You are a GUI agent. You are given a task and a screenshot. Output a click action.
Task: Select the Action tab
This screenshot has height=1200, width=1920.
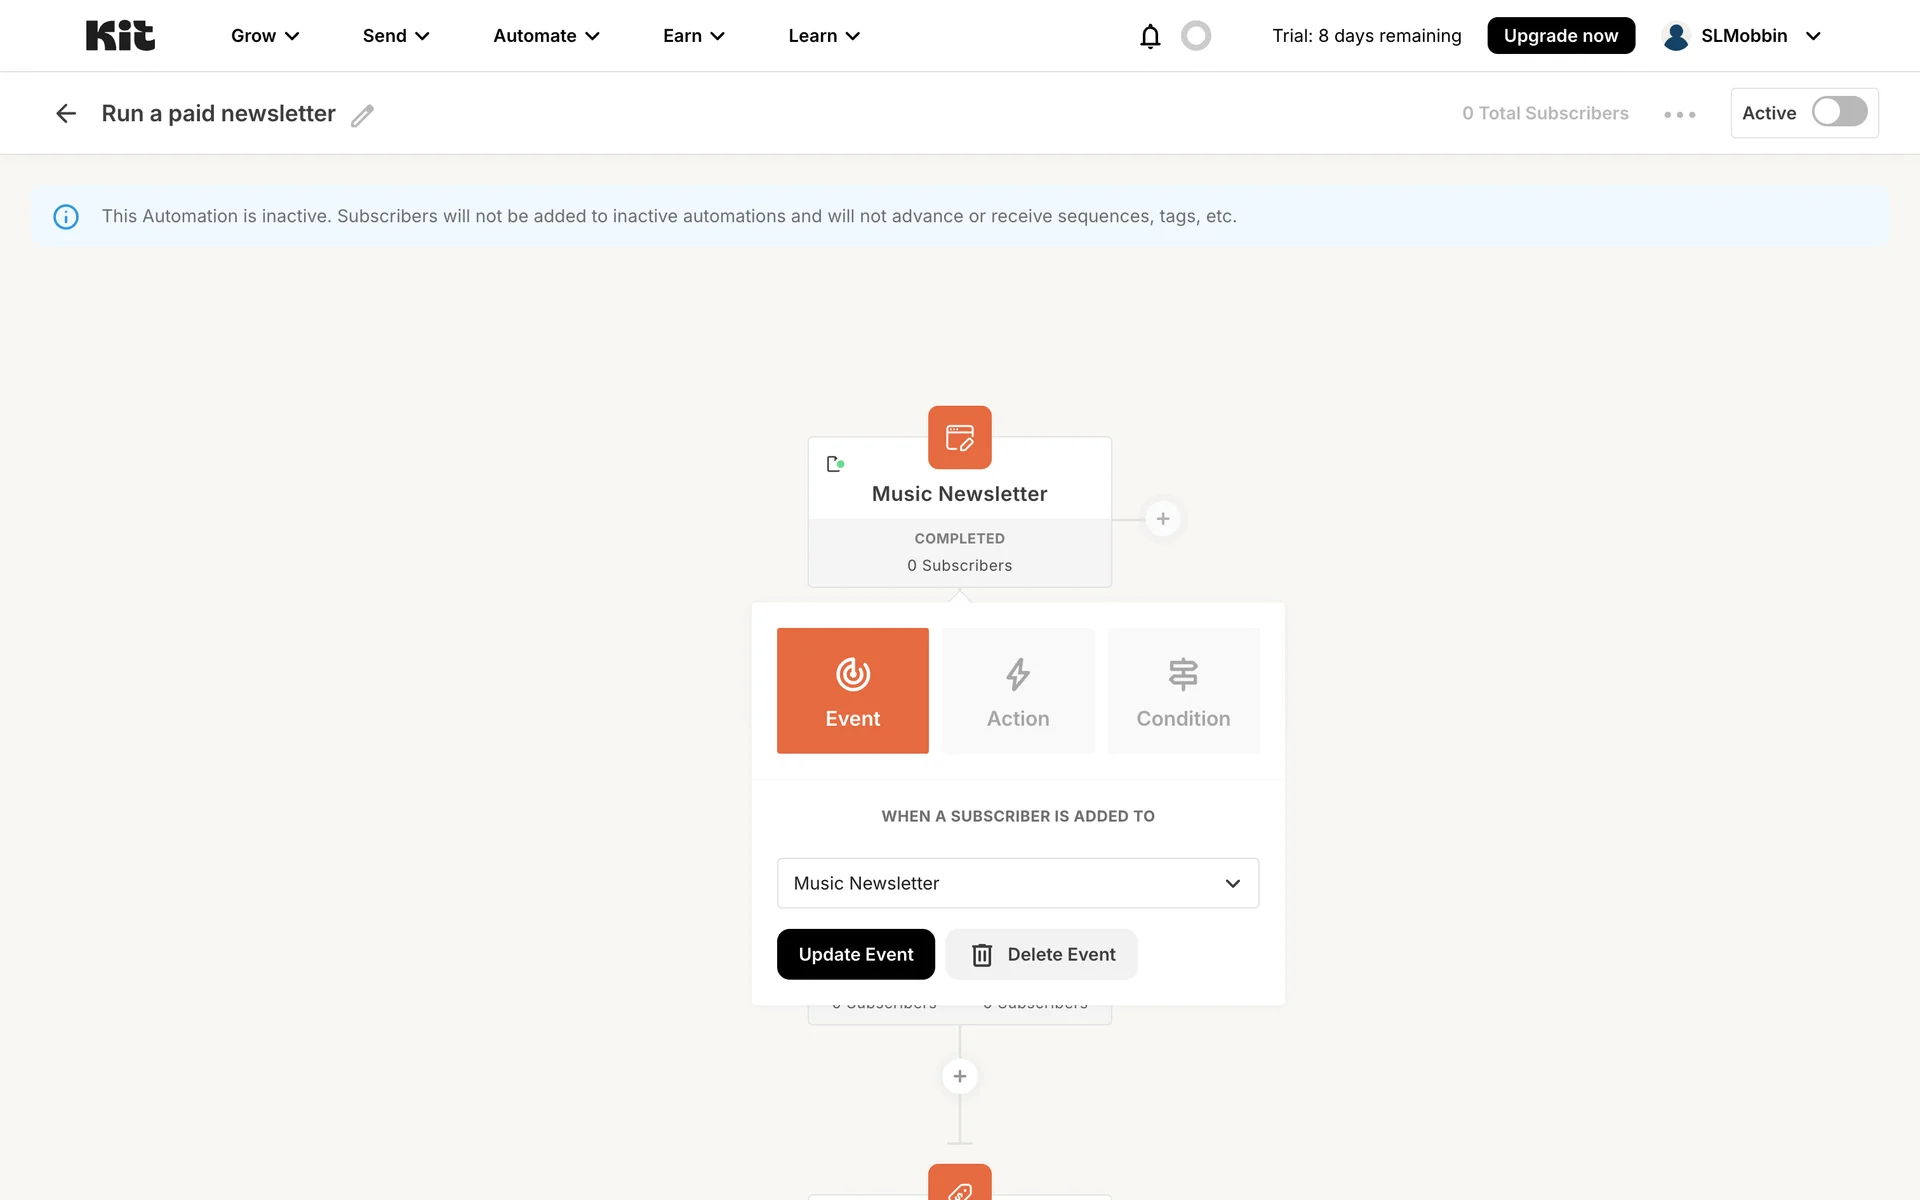point(1017,690)
